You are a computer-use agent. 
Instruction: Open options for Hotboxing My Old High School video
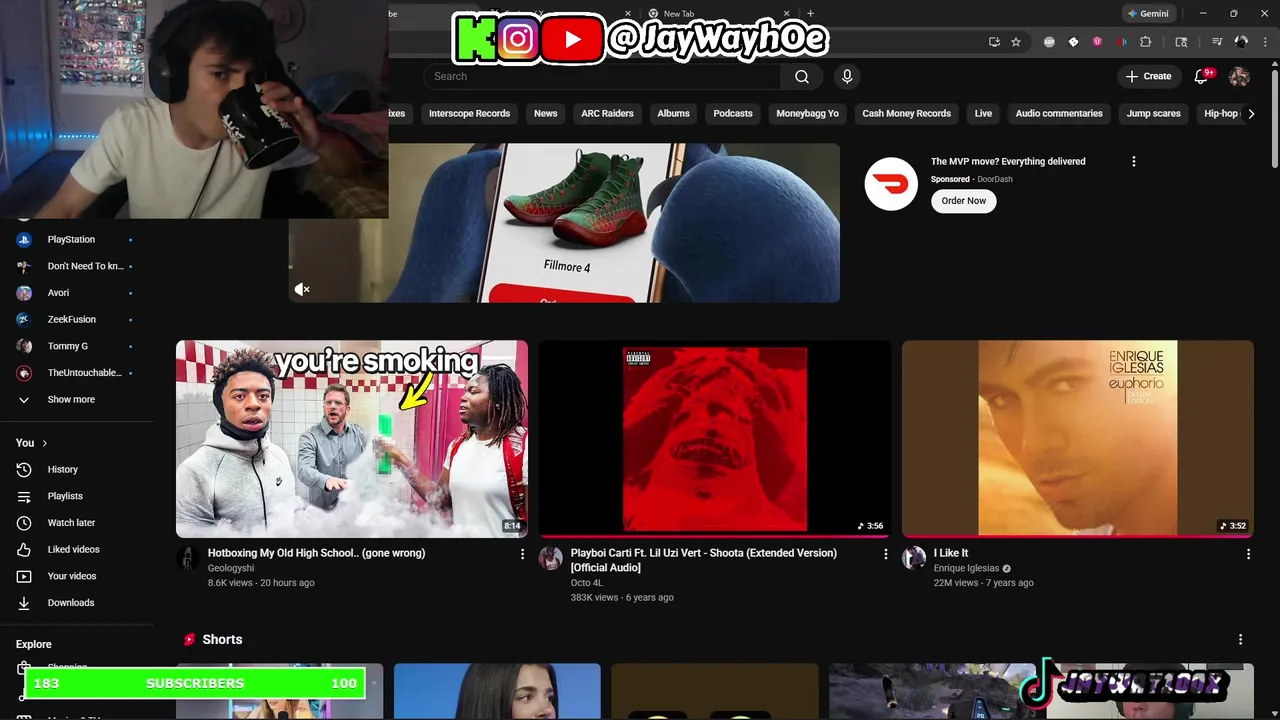522,553
